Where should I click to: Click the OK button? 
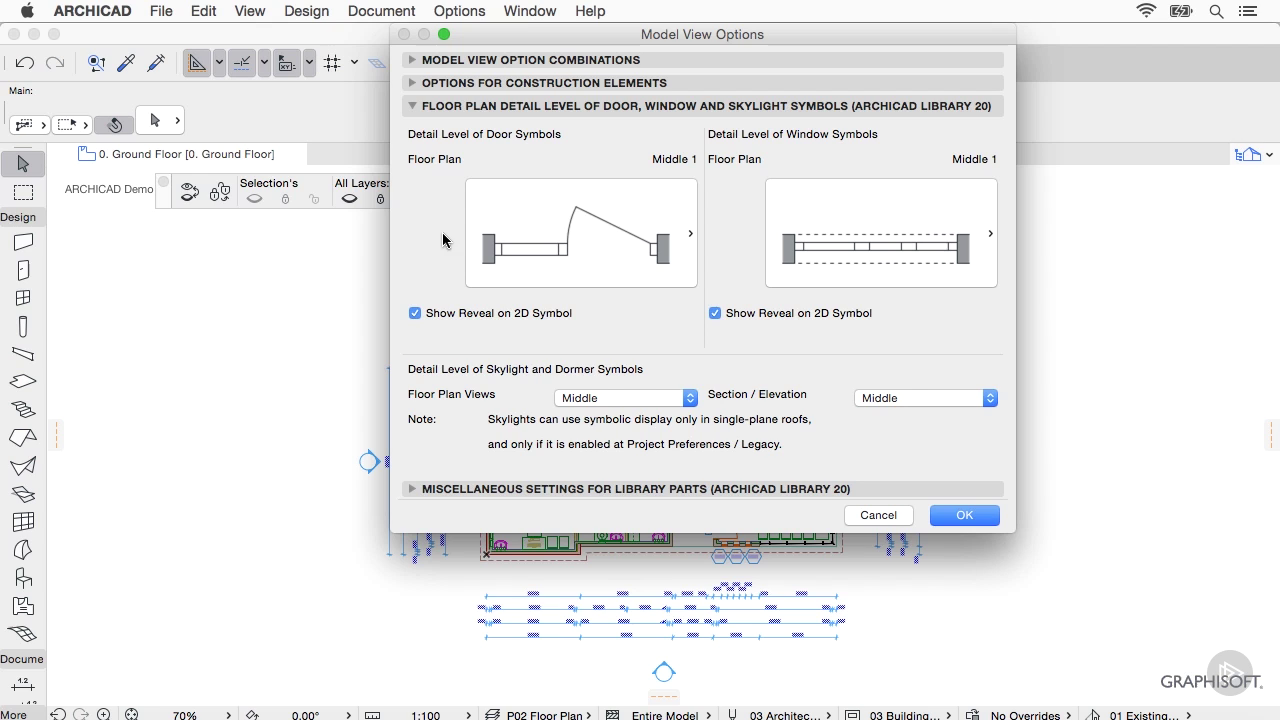(x=964, y=515)
